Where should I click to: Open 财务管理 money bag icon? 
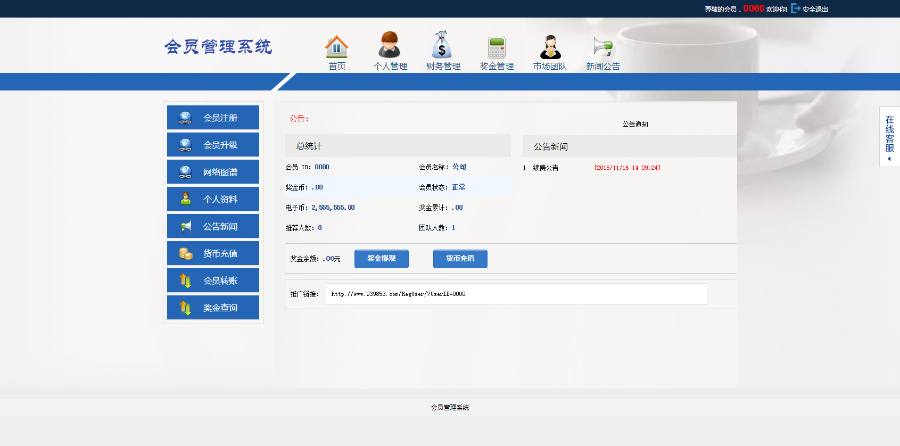tap(443, 45)
